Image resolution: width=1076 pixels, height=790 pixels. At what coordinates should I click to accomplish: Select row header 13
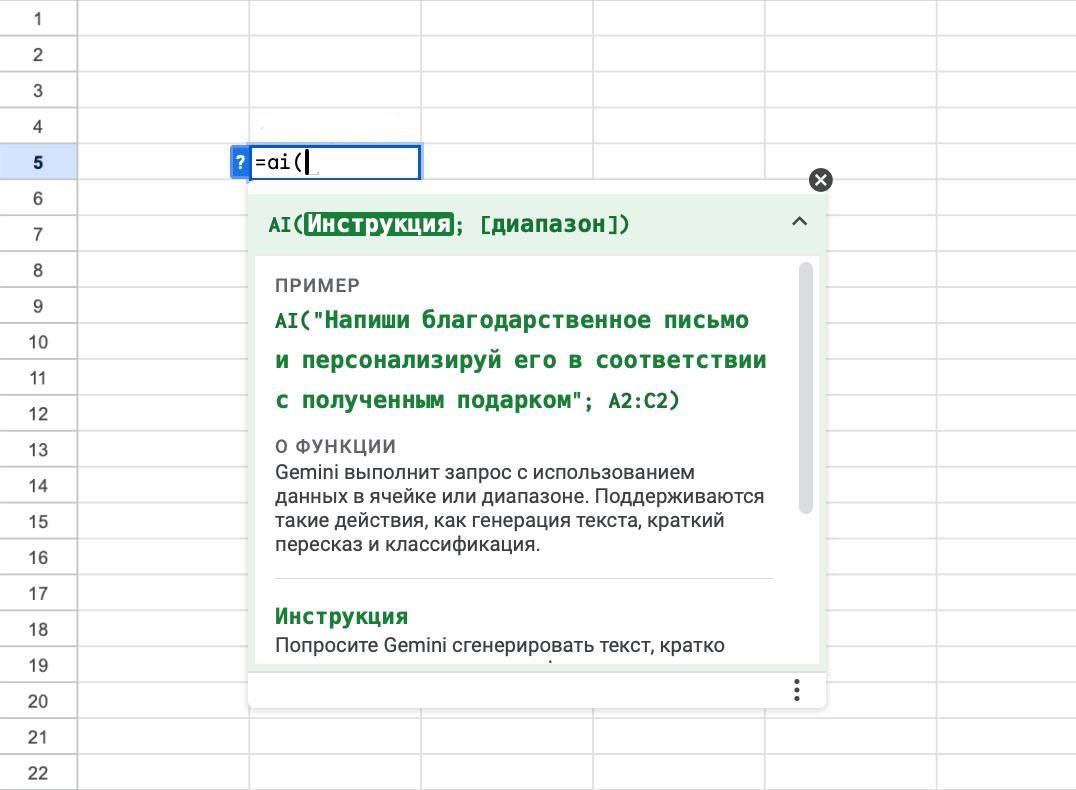[x=38, y=450]
